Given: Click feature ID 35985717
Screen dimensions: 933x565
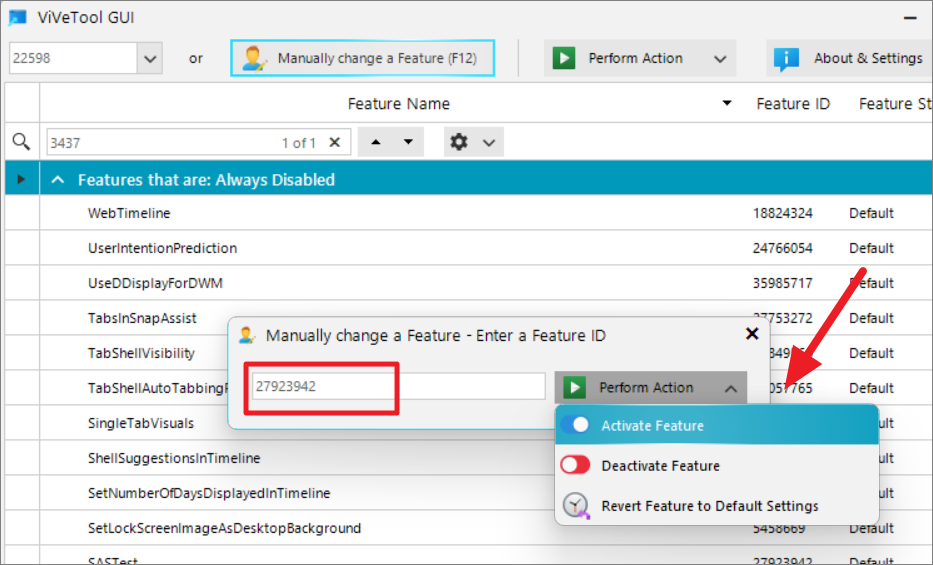Looking at the screenshot, I should pos(782,283).
